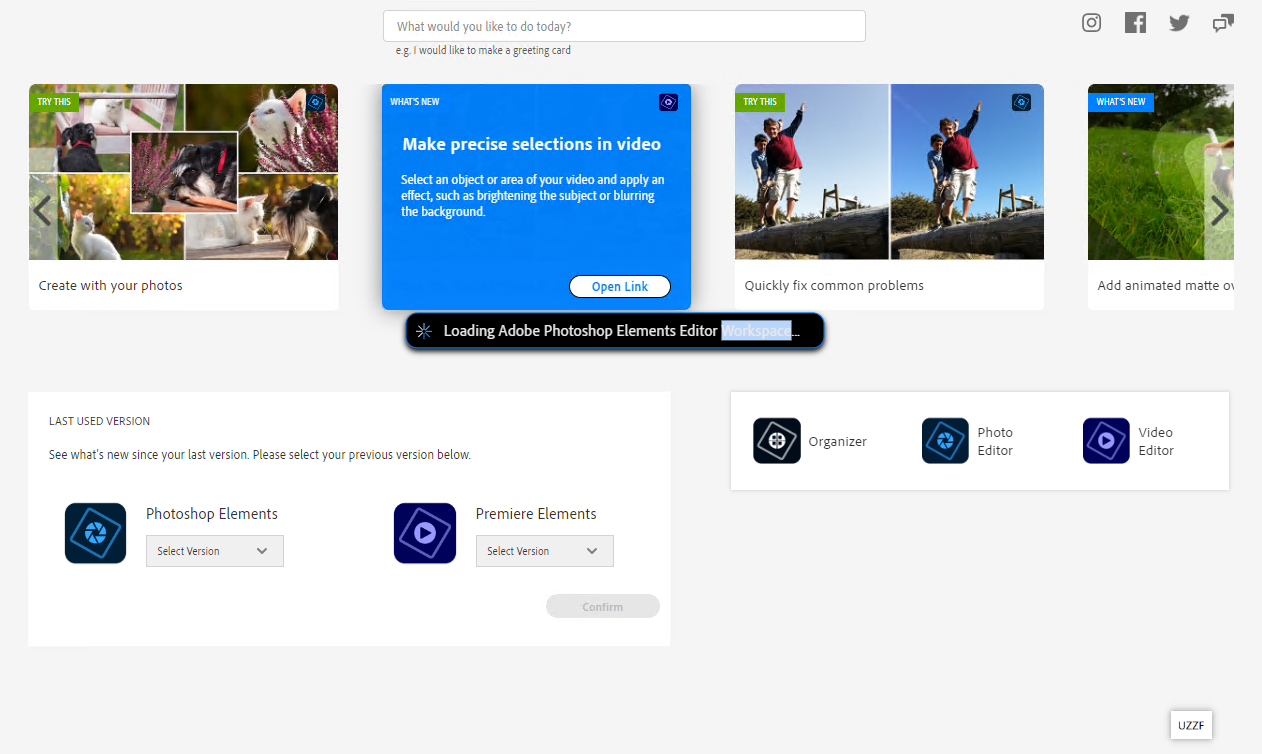
Task: Open Adobe's Instagram page
Action: [1091, 22]
